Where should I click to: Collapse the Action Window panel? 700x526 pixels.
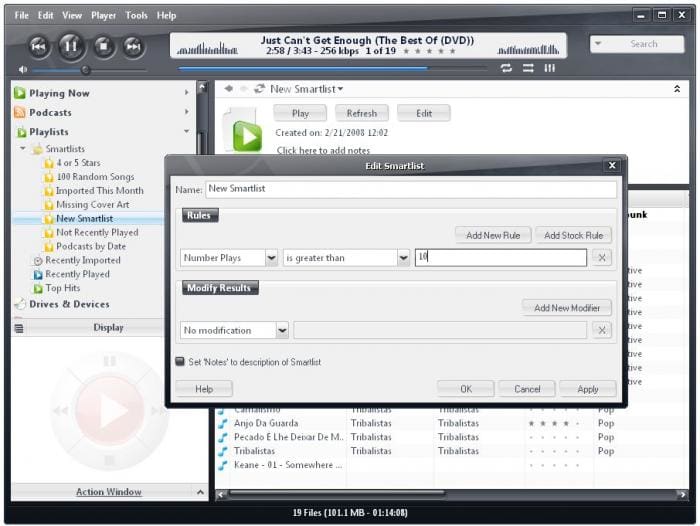click(200, 492)
